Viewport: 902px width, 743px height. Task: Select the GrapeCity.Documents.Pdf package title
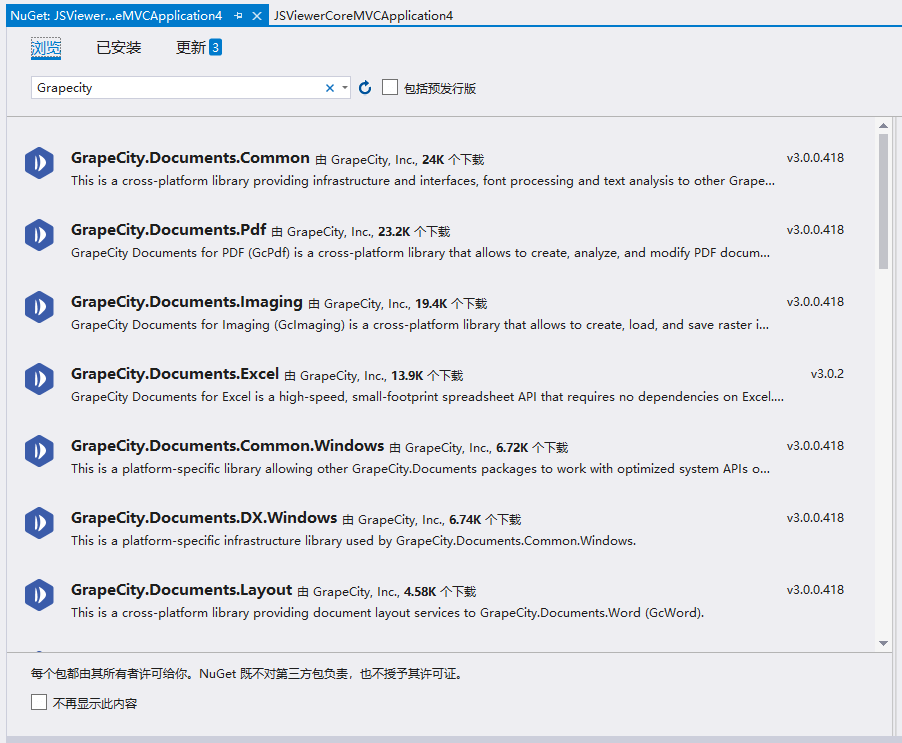pos(169,230)
